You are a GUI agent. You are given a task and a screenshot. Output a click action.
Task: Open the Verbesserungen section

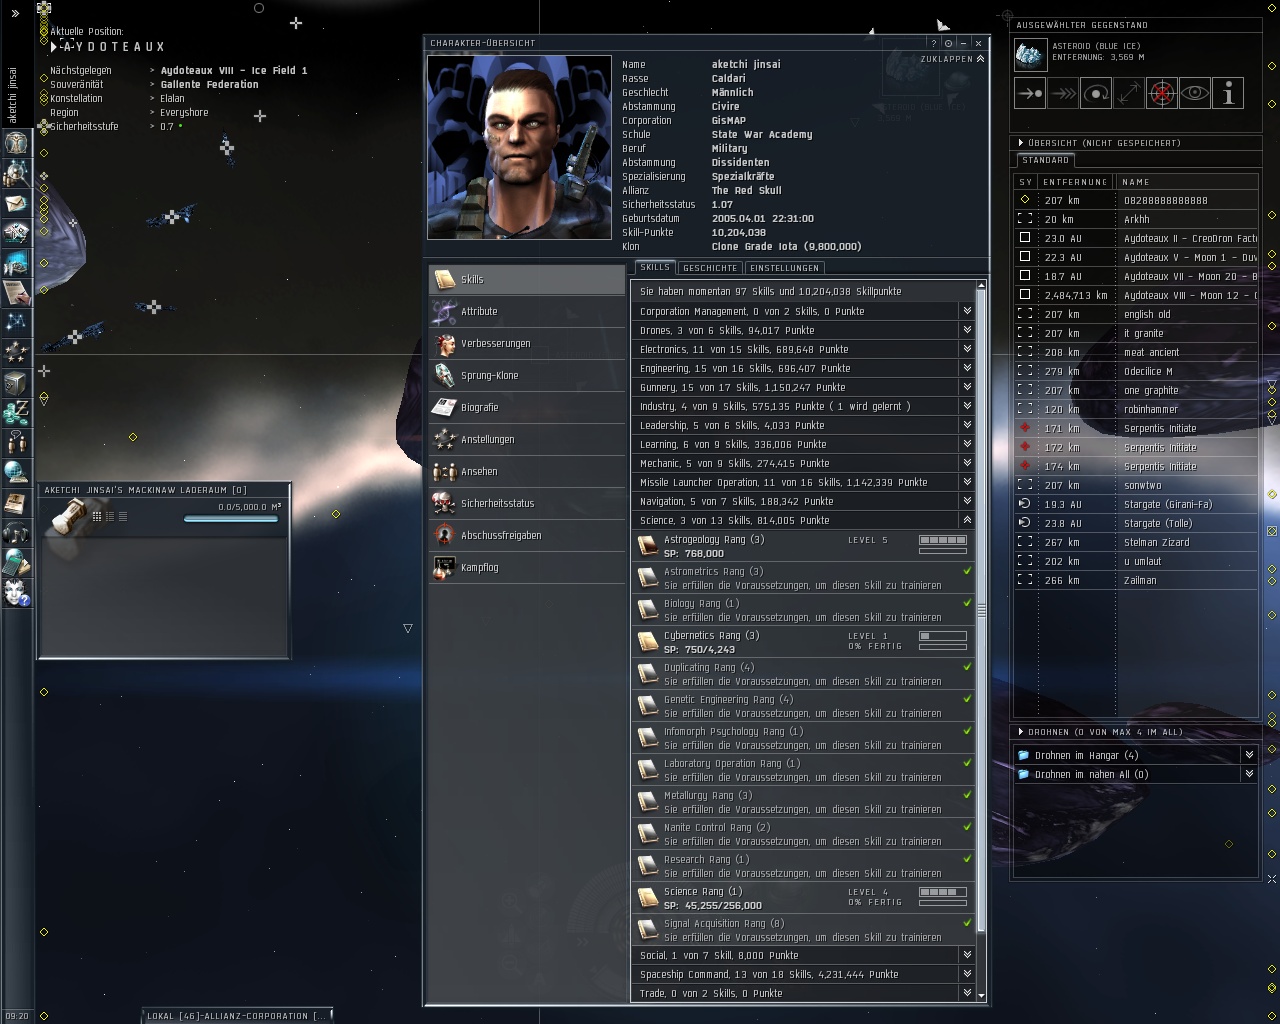click(527, 343)
